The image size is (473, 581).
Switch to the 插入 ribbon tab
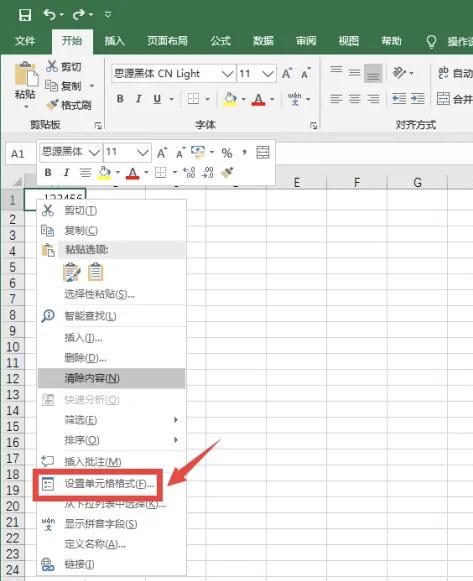[114, 41]
